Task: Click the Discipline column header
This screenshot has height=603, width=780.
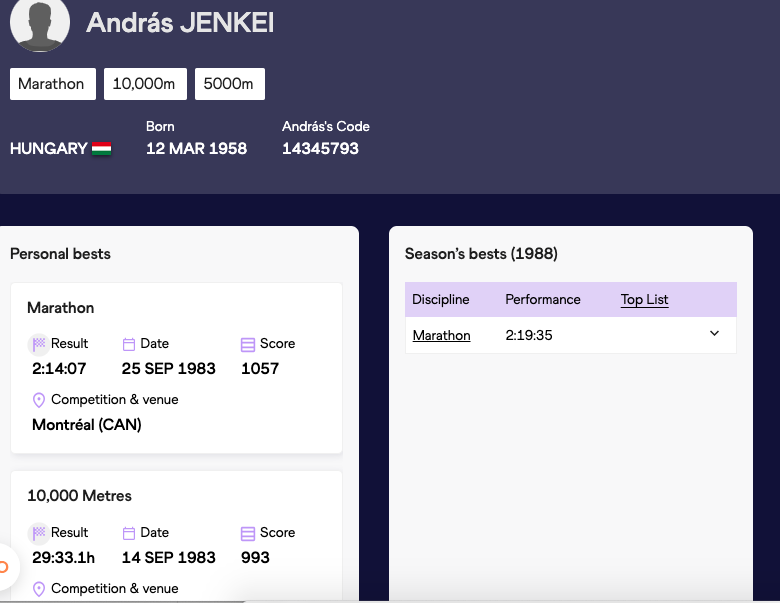Action: click(x=440, y=300)
